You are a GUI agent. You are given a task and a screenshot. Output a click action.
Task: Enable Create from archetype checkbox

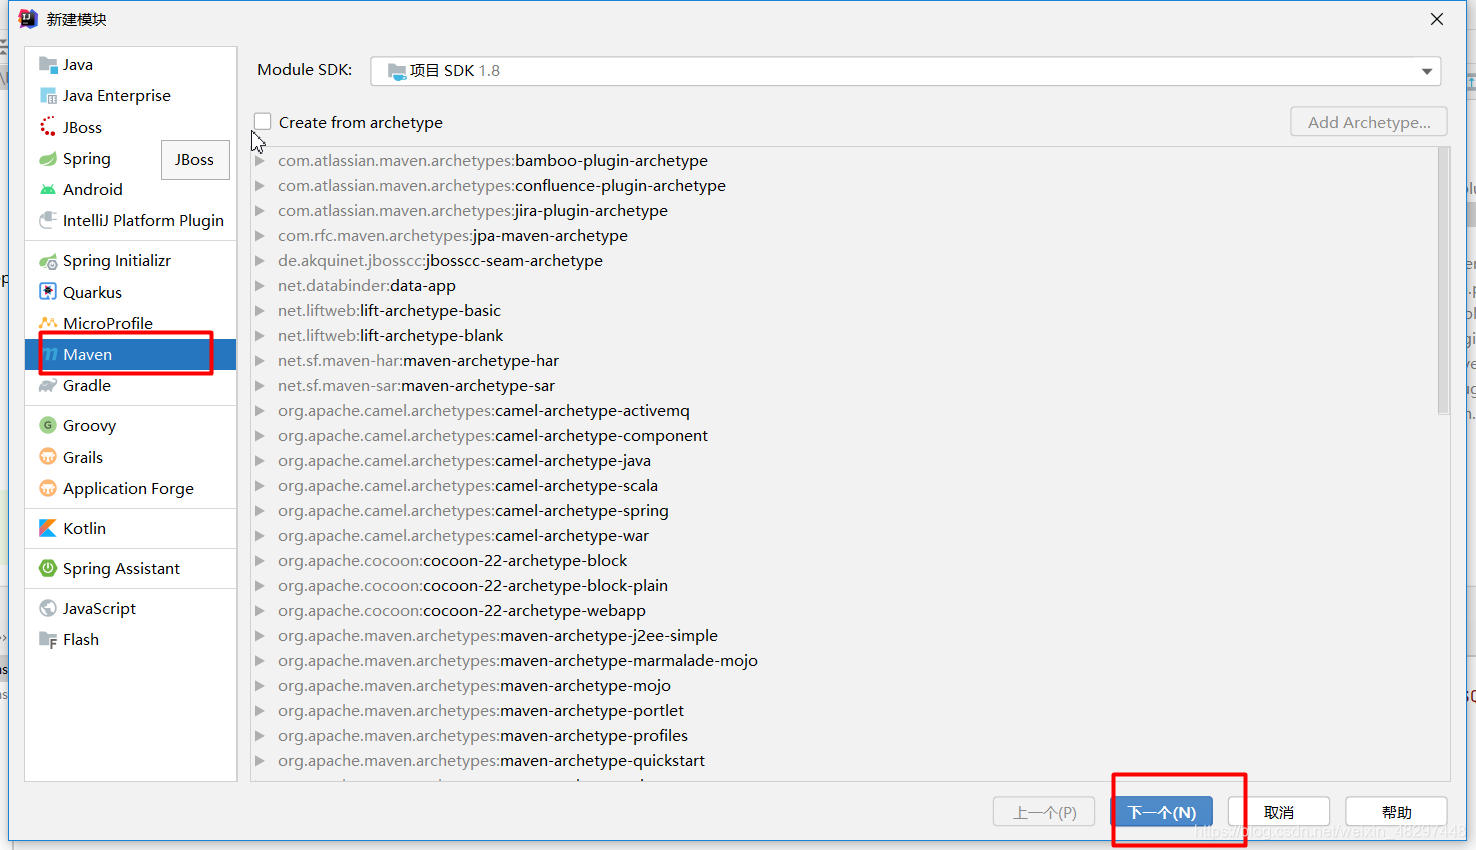click(263, 122)
